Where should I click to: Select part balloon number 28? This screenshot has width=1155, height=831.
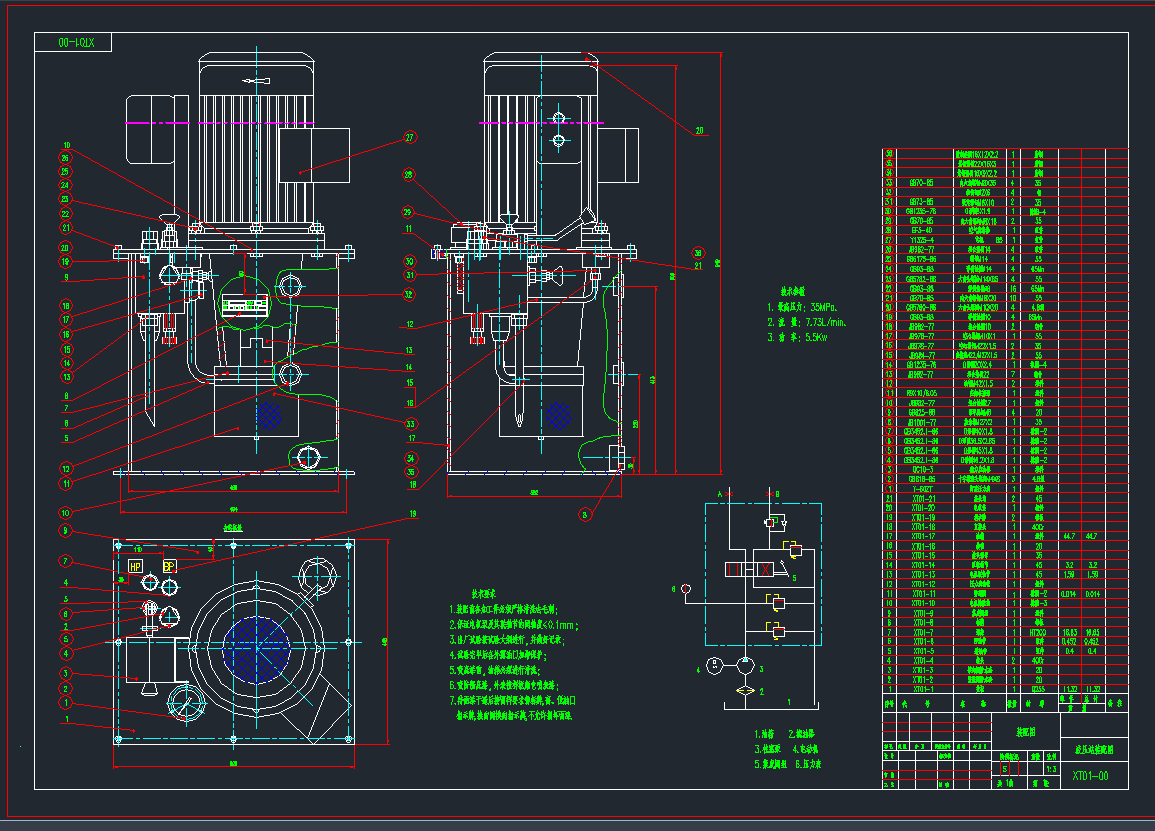pos(408,175)
